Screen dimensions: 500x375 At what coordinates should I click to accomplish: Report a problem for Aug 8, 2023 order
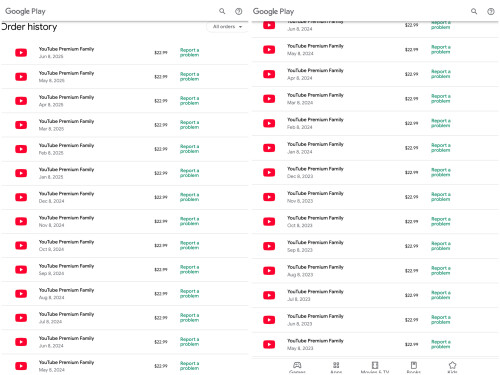point(441,270)
